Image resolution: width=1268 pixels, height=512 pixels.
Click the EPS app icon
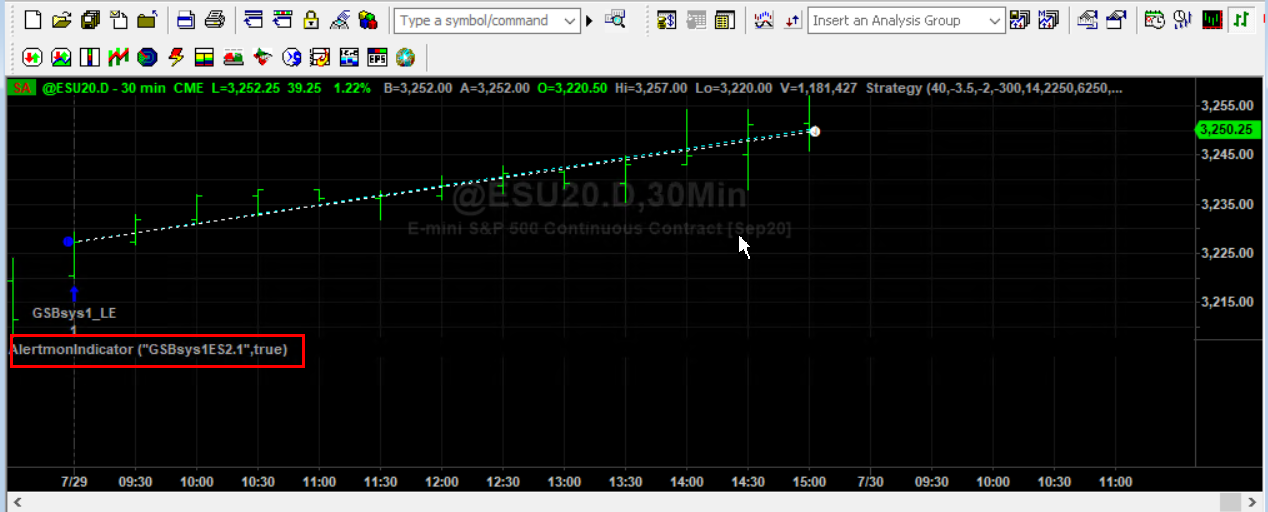(x=378, y=57)
